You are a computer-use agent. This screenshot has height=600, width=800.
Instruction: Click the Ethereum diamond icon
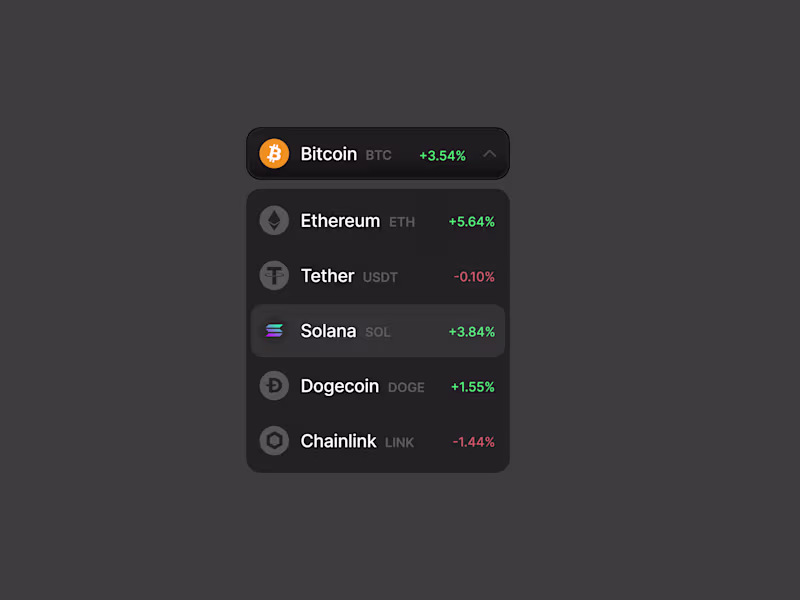274,221
